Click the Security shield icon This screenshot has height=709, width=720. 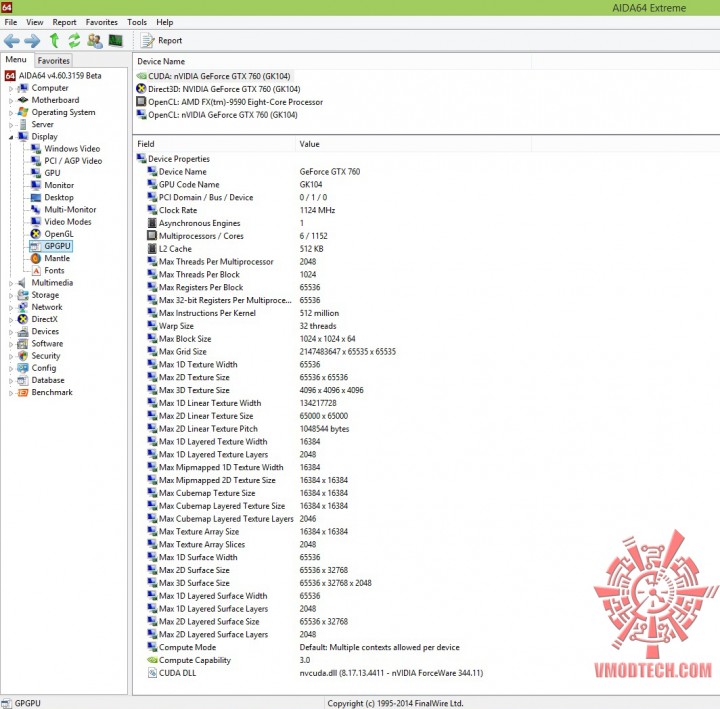(23, 356)
